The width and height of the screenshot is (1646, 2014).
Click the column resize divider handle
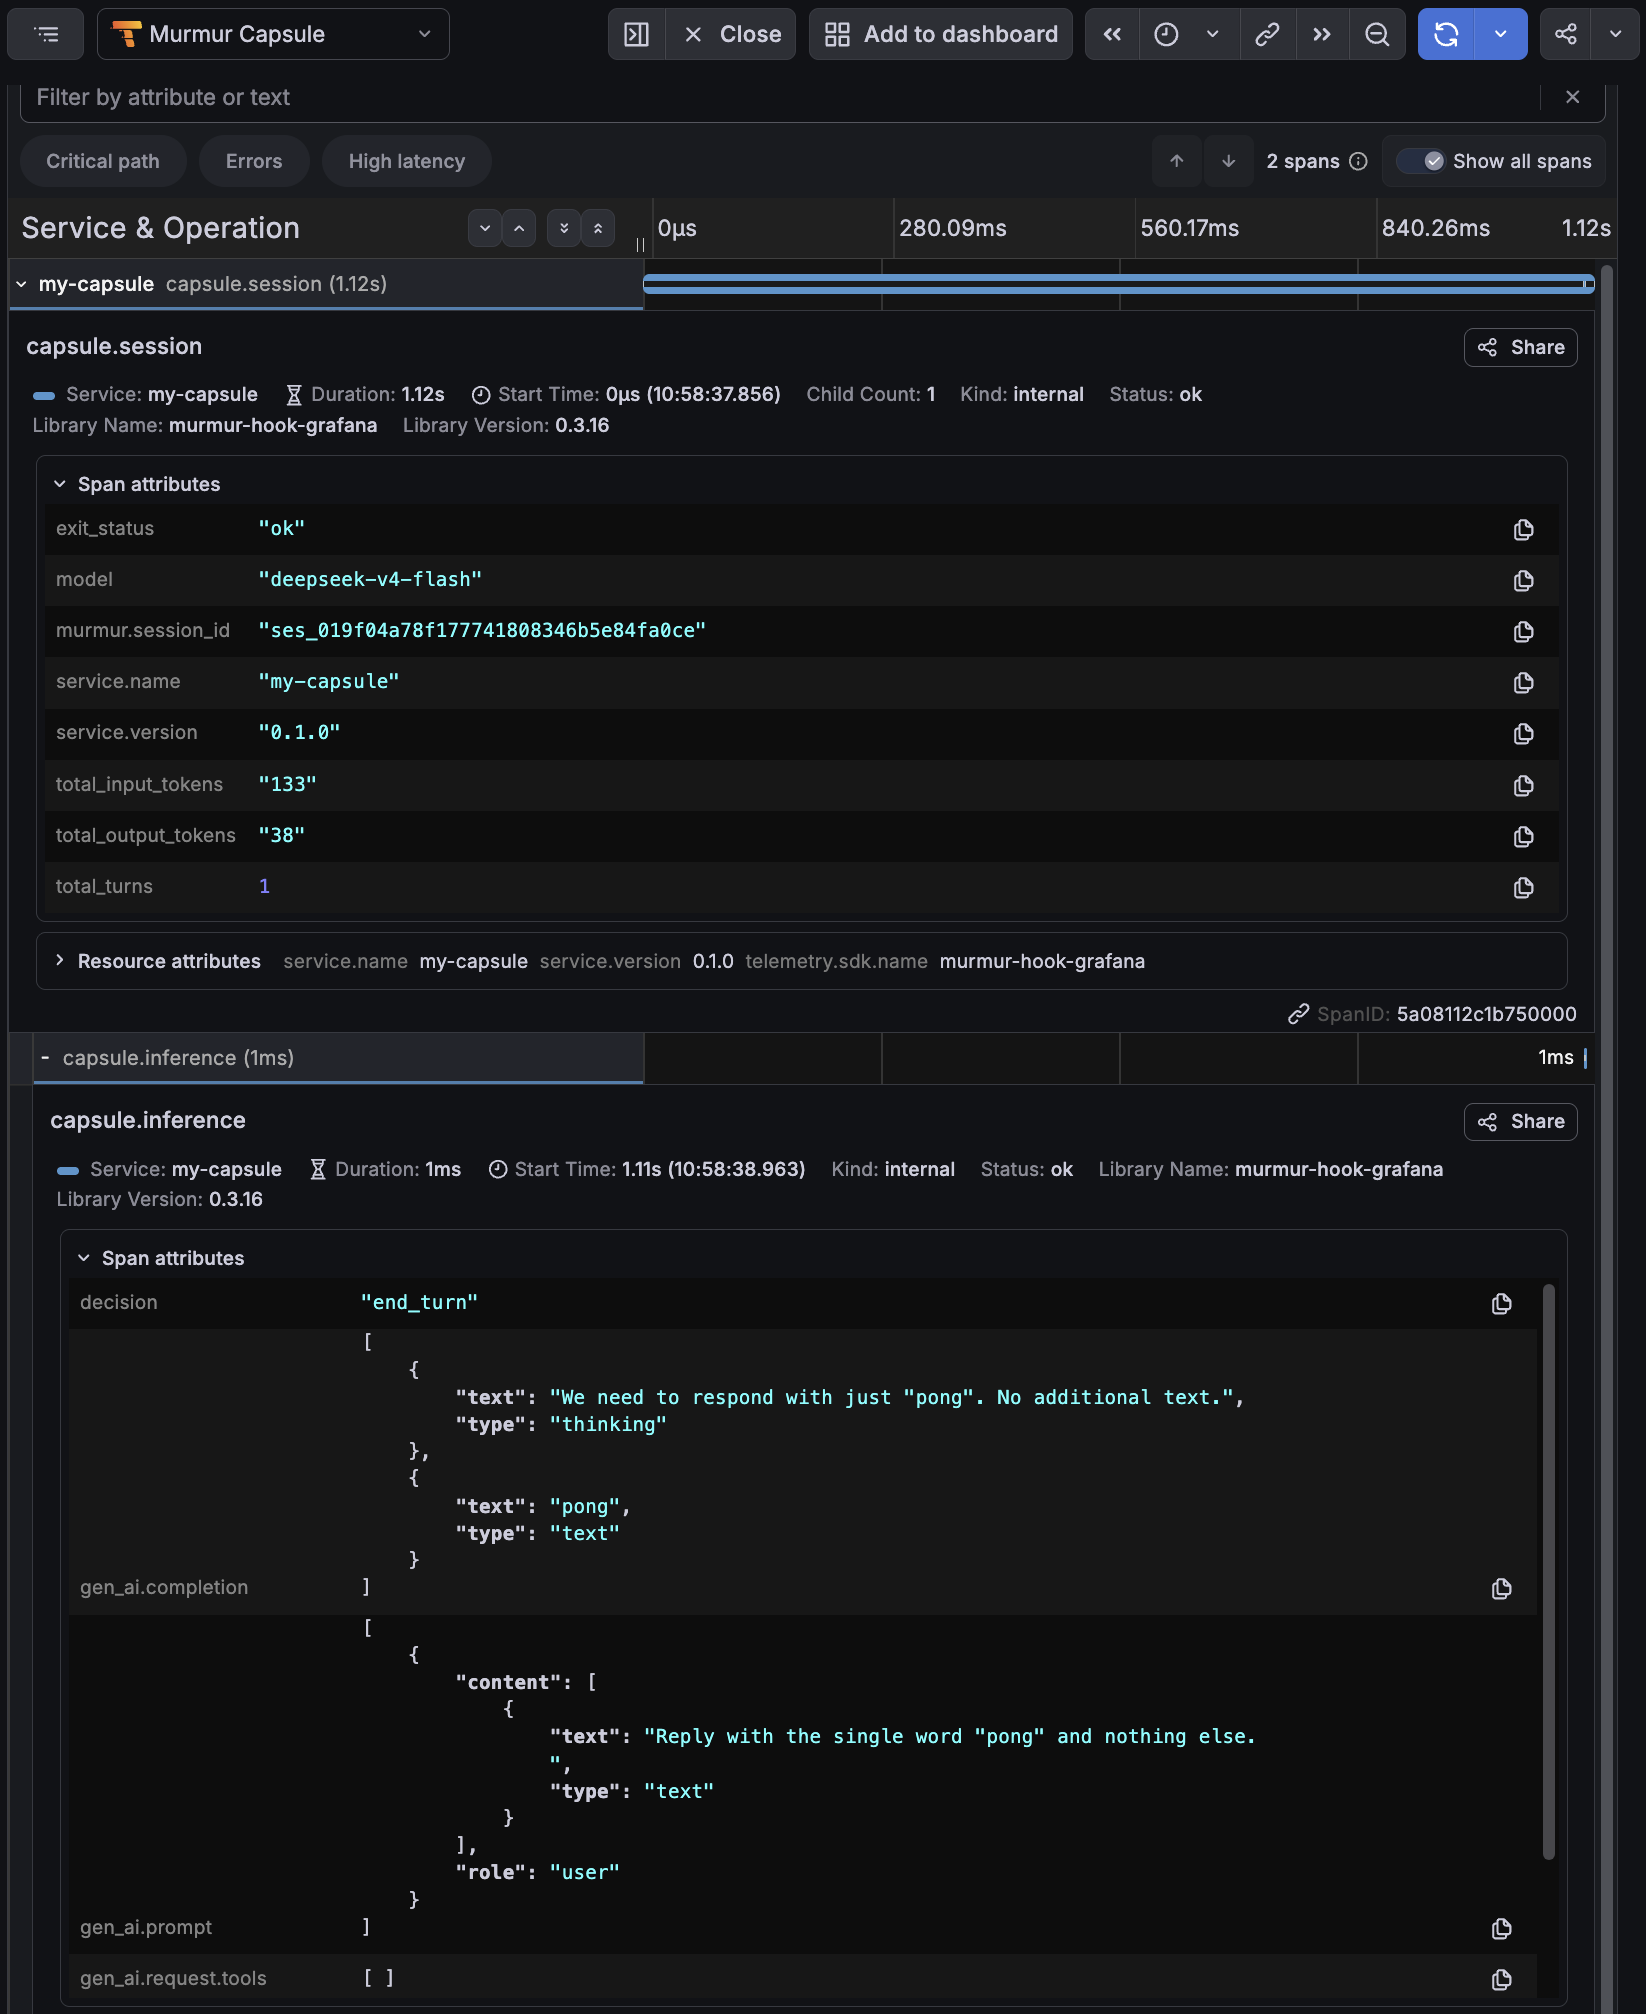click(641, 245)
